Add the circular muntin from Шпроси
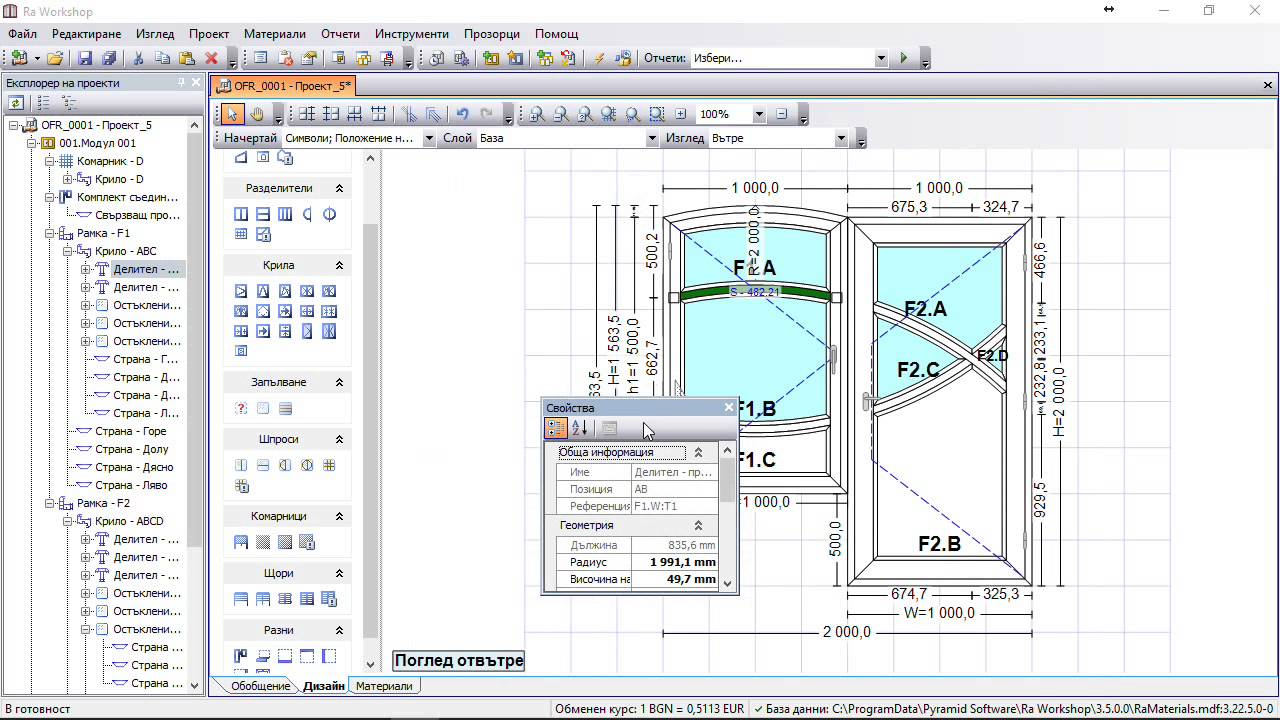Screen dimensions: 1280x720 307,465
